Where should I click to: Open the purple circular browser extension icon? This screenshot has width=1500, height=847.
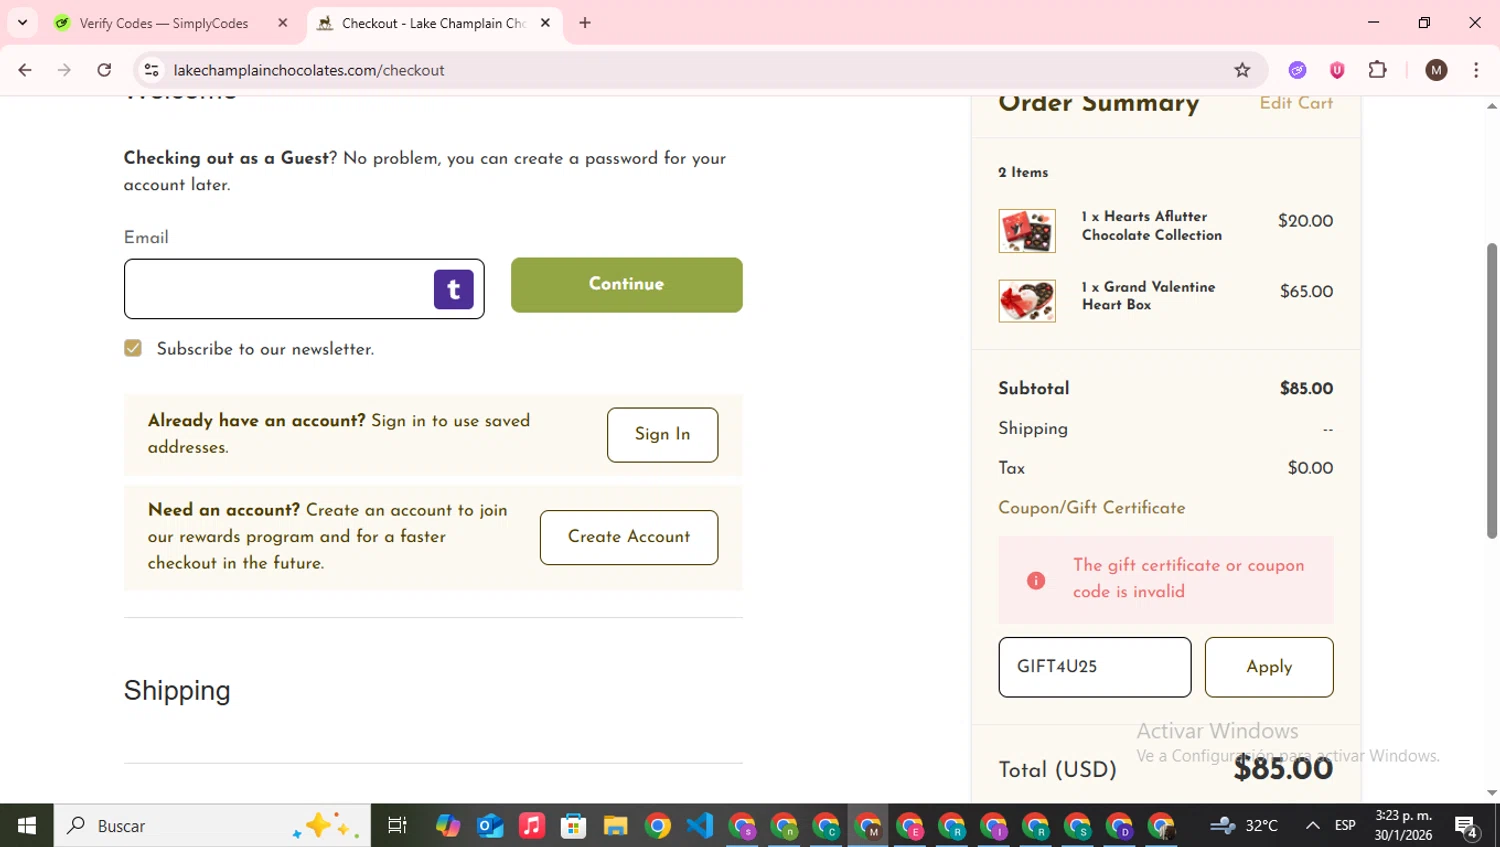(1297, 70)
